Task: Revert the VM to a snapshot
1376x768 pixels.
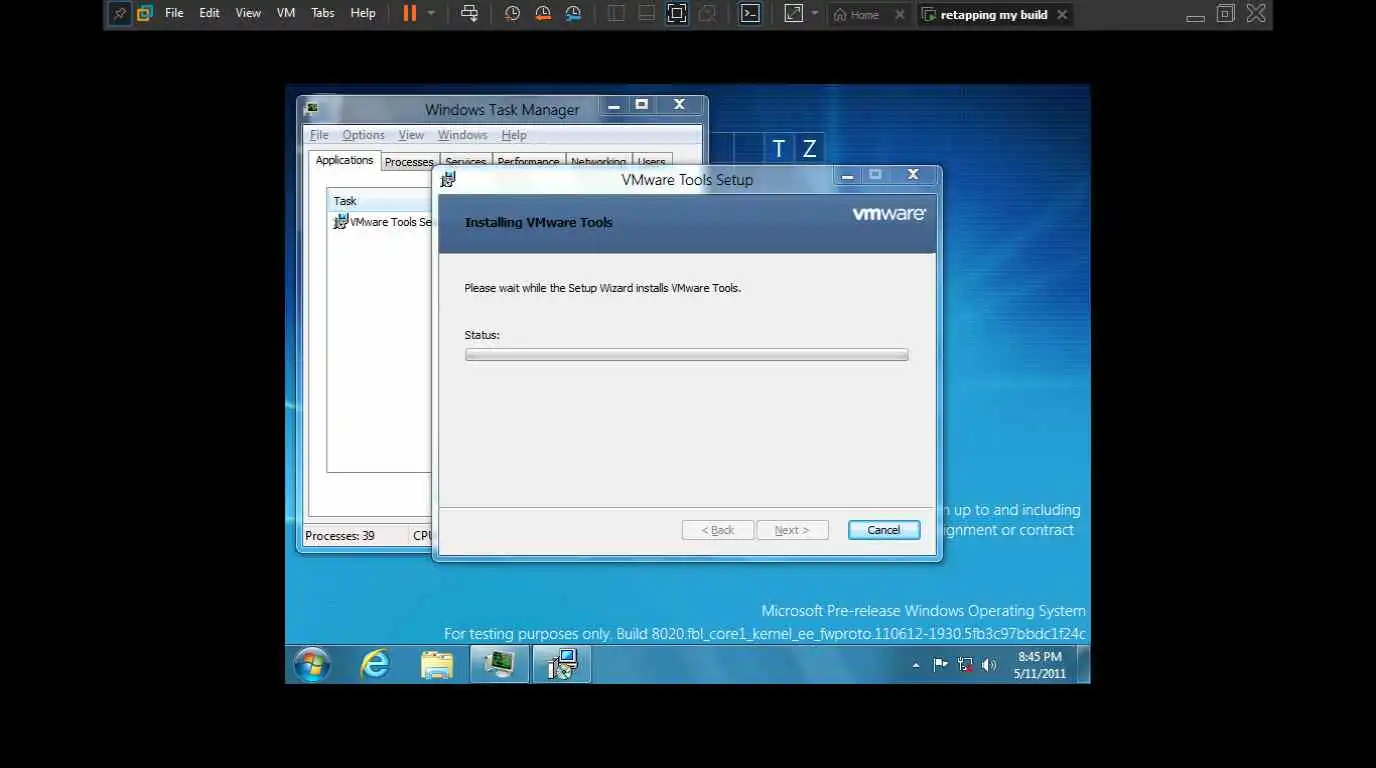Action: point(542,14)
